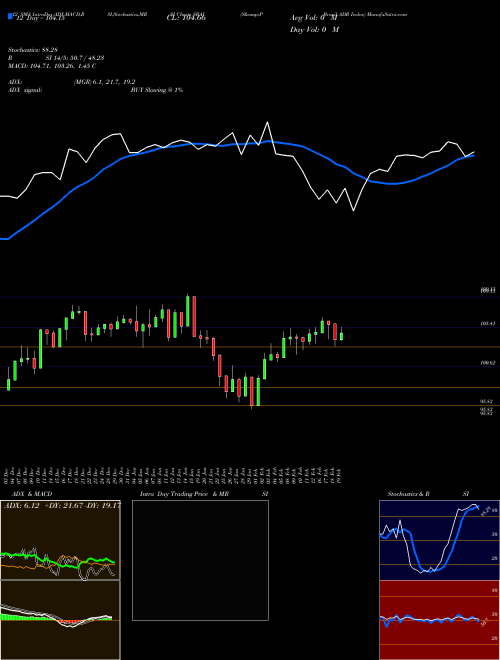The width and height of the screenshot is (500, 660).
Task: Click the 'ManafaSutra.com' watermark link at top right
Action: (386, 14)
